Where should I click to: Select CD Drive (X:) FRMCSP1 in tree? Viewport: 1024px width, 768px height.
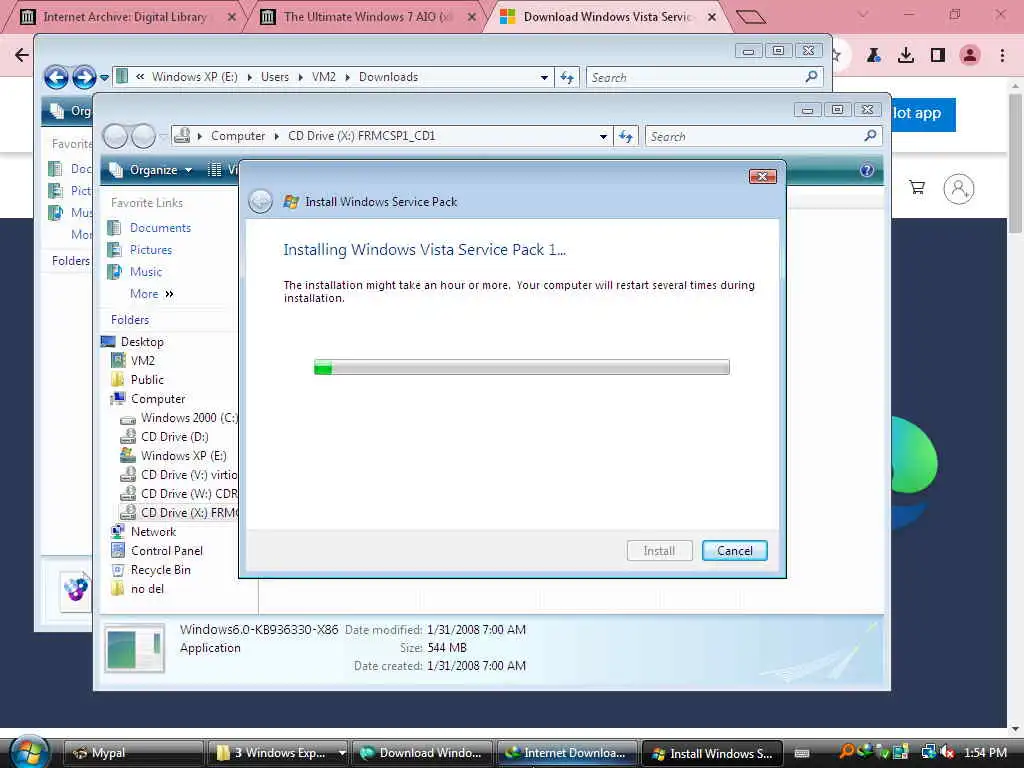pos(188,513)
